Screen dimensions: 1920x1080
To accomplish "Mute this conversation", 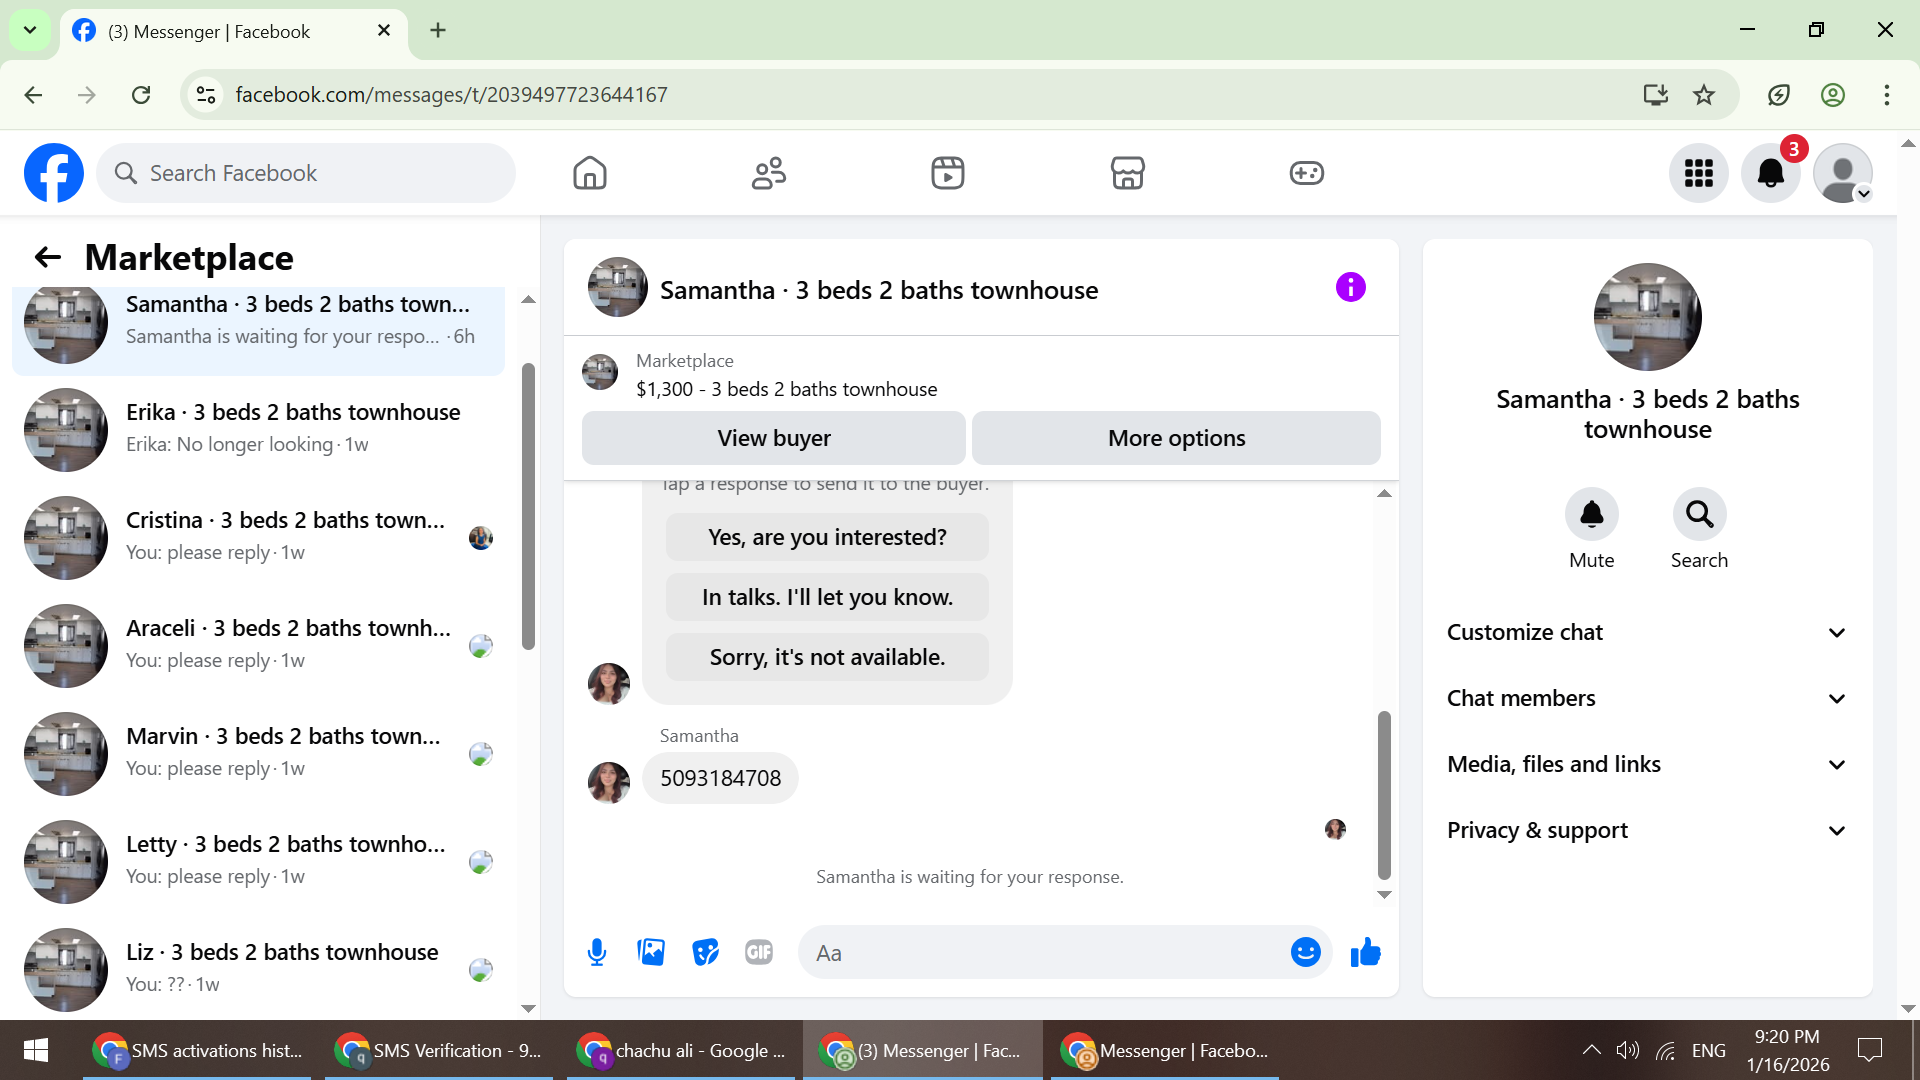I will tap(1591, 515).
